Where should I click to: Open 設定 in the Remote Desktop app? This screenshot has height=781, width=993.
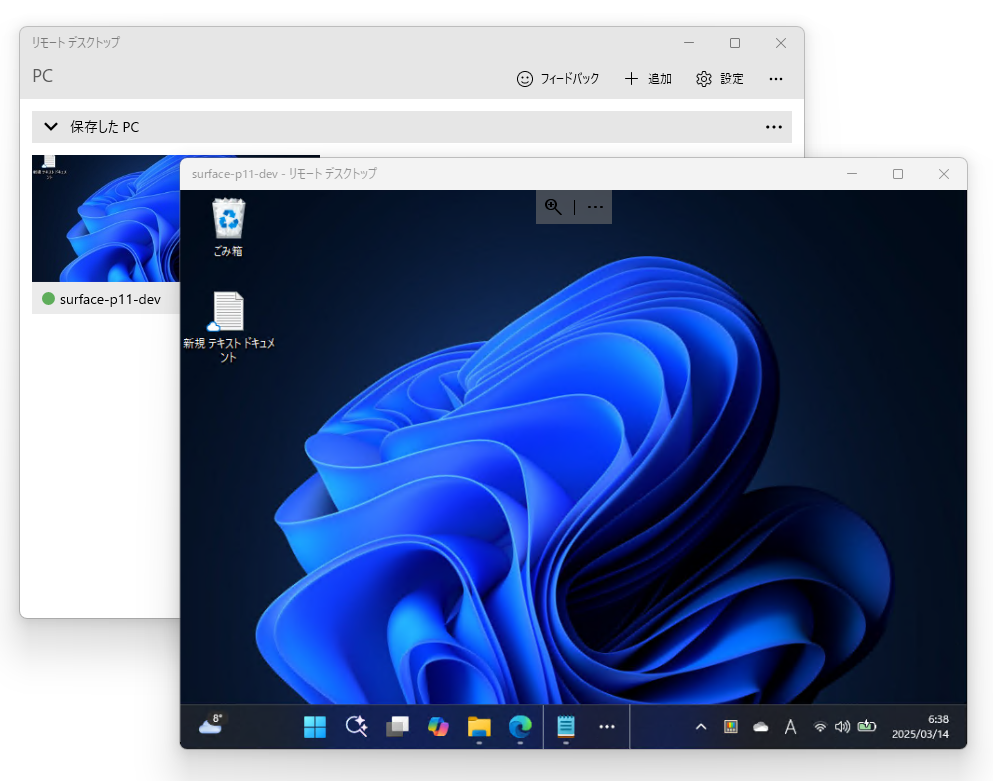719,78
